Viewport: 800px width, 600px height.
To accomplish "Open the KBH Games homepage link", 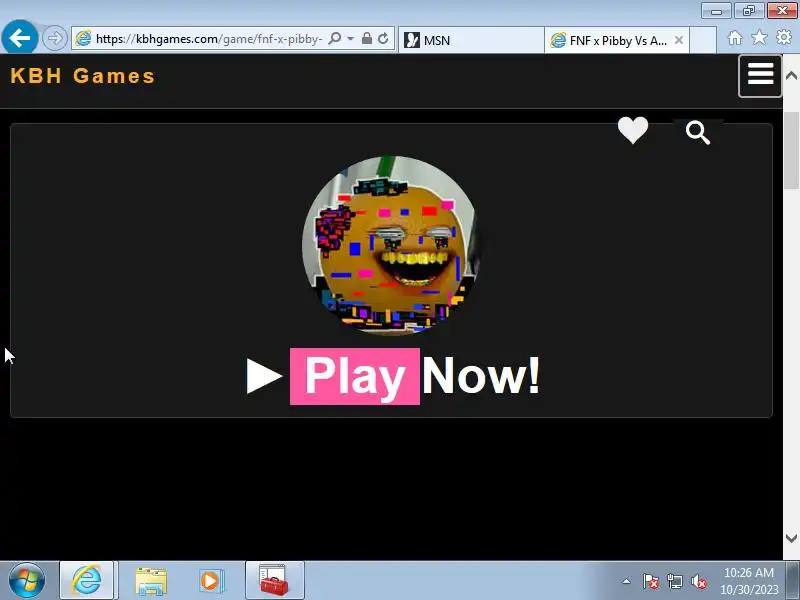I will [x=83, y=76].
